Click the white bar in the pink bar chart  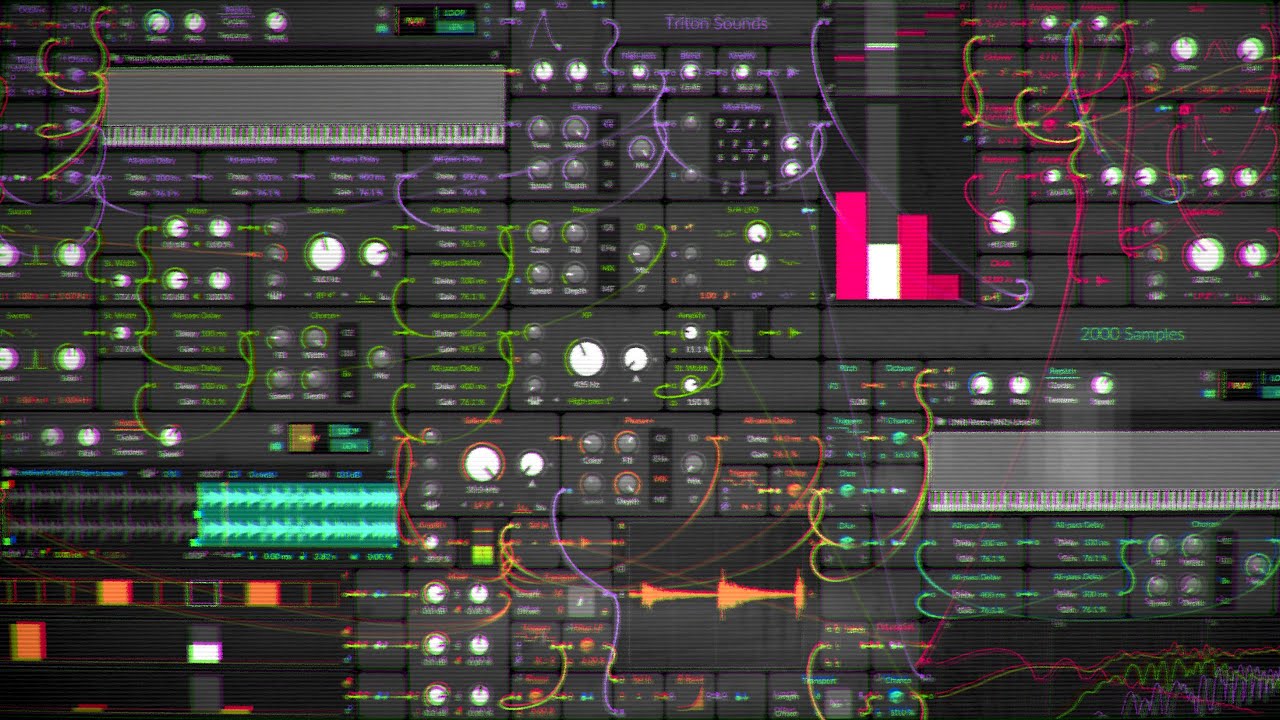click(882, 271)
